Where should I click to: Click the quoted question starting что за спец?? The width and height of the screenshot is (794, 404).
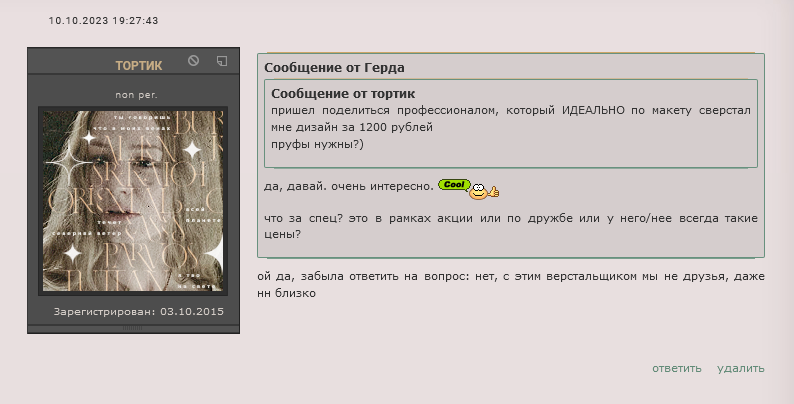(x=511, y=226)
